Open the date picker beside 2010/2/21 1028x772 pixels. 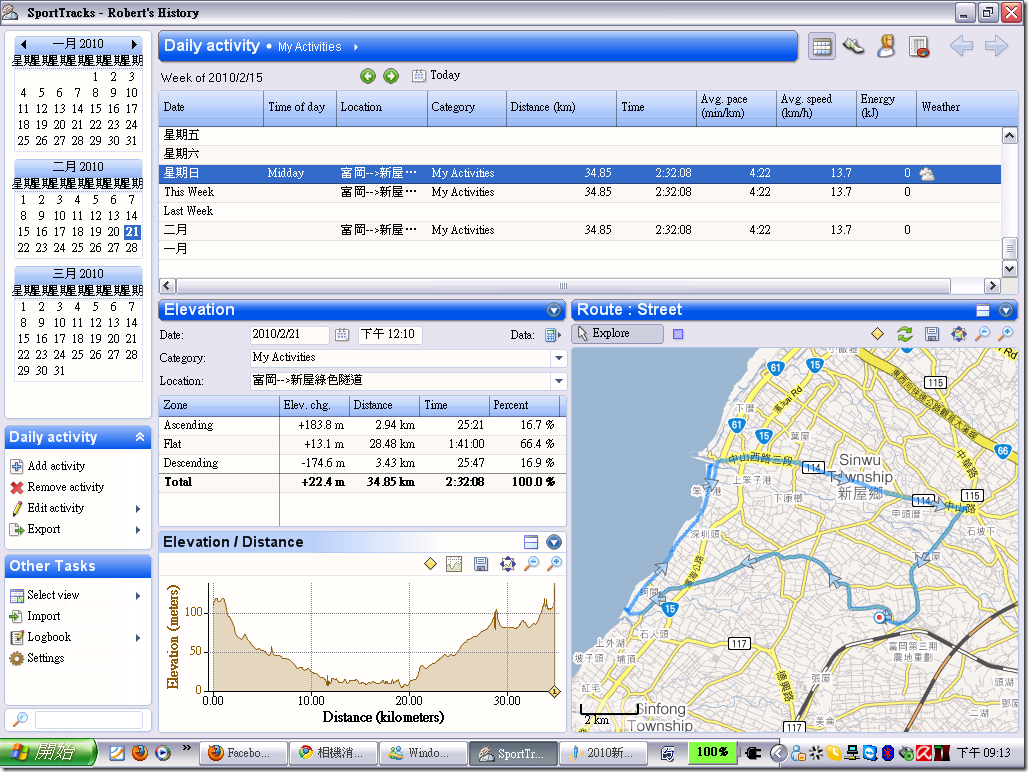[x=342, y=335]
